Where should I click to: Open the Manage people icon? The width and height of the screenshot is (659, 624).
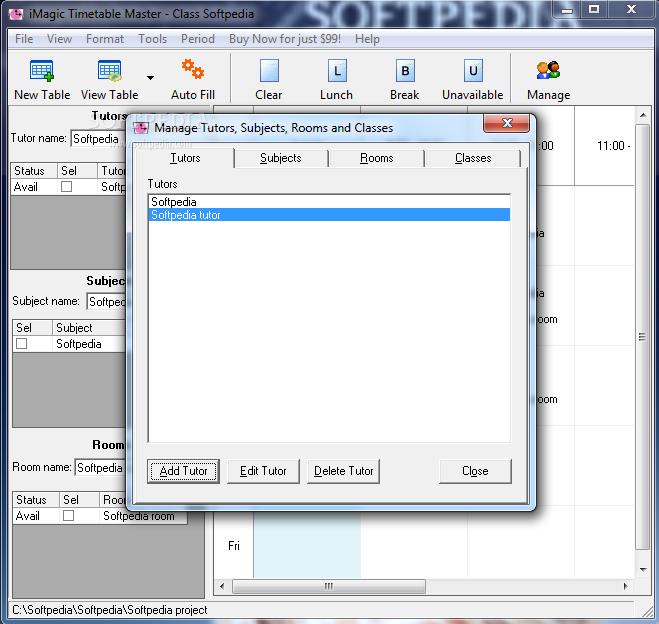(x=548, y=70)
